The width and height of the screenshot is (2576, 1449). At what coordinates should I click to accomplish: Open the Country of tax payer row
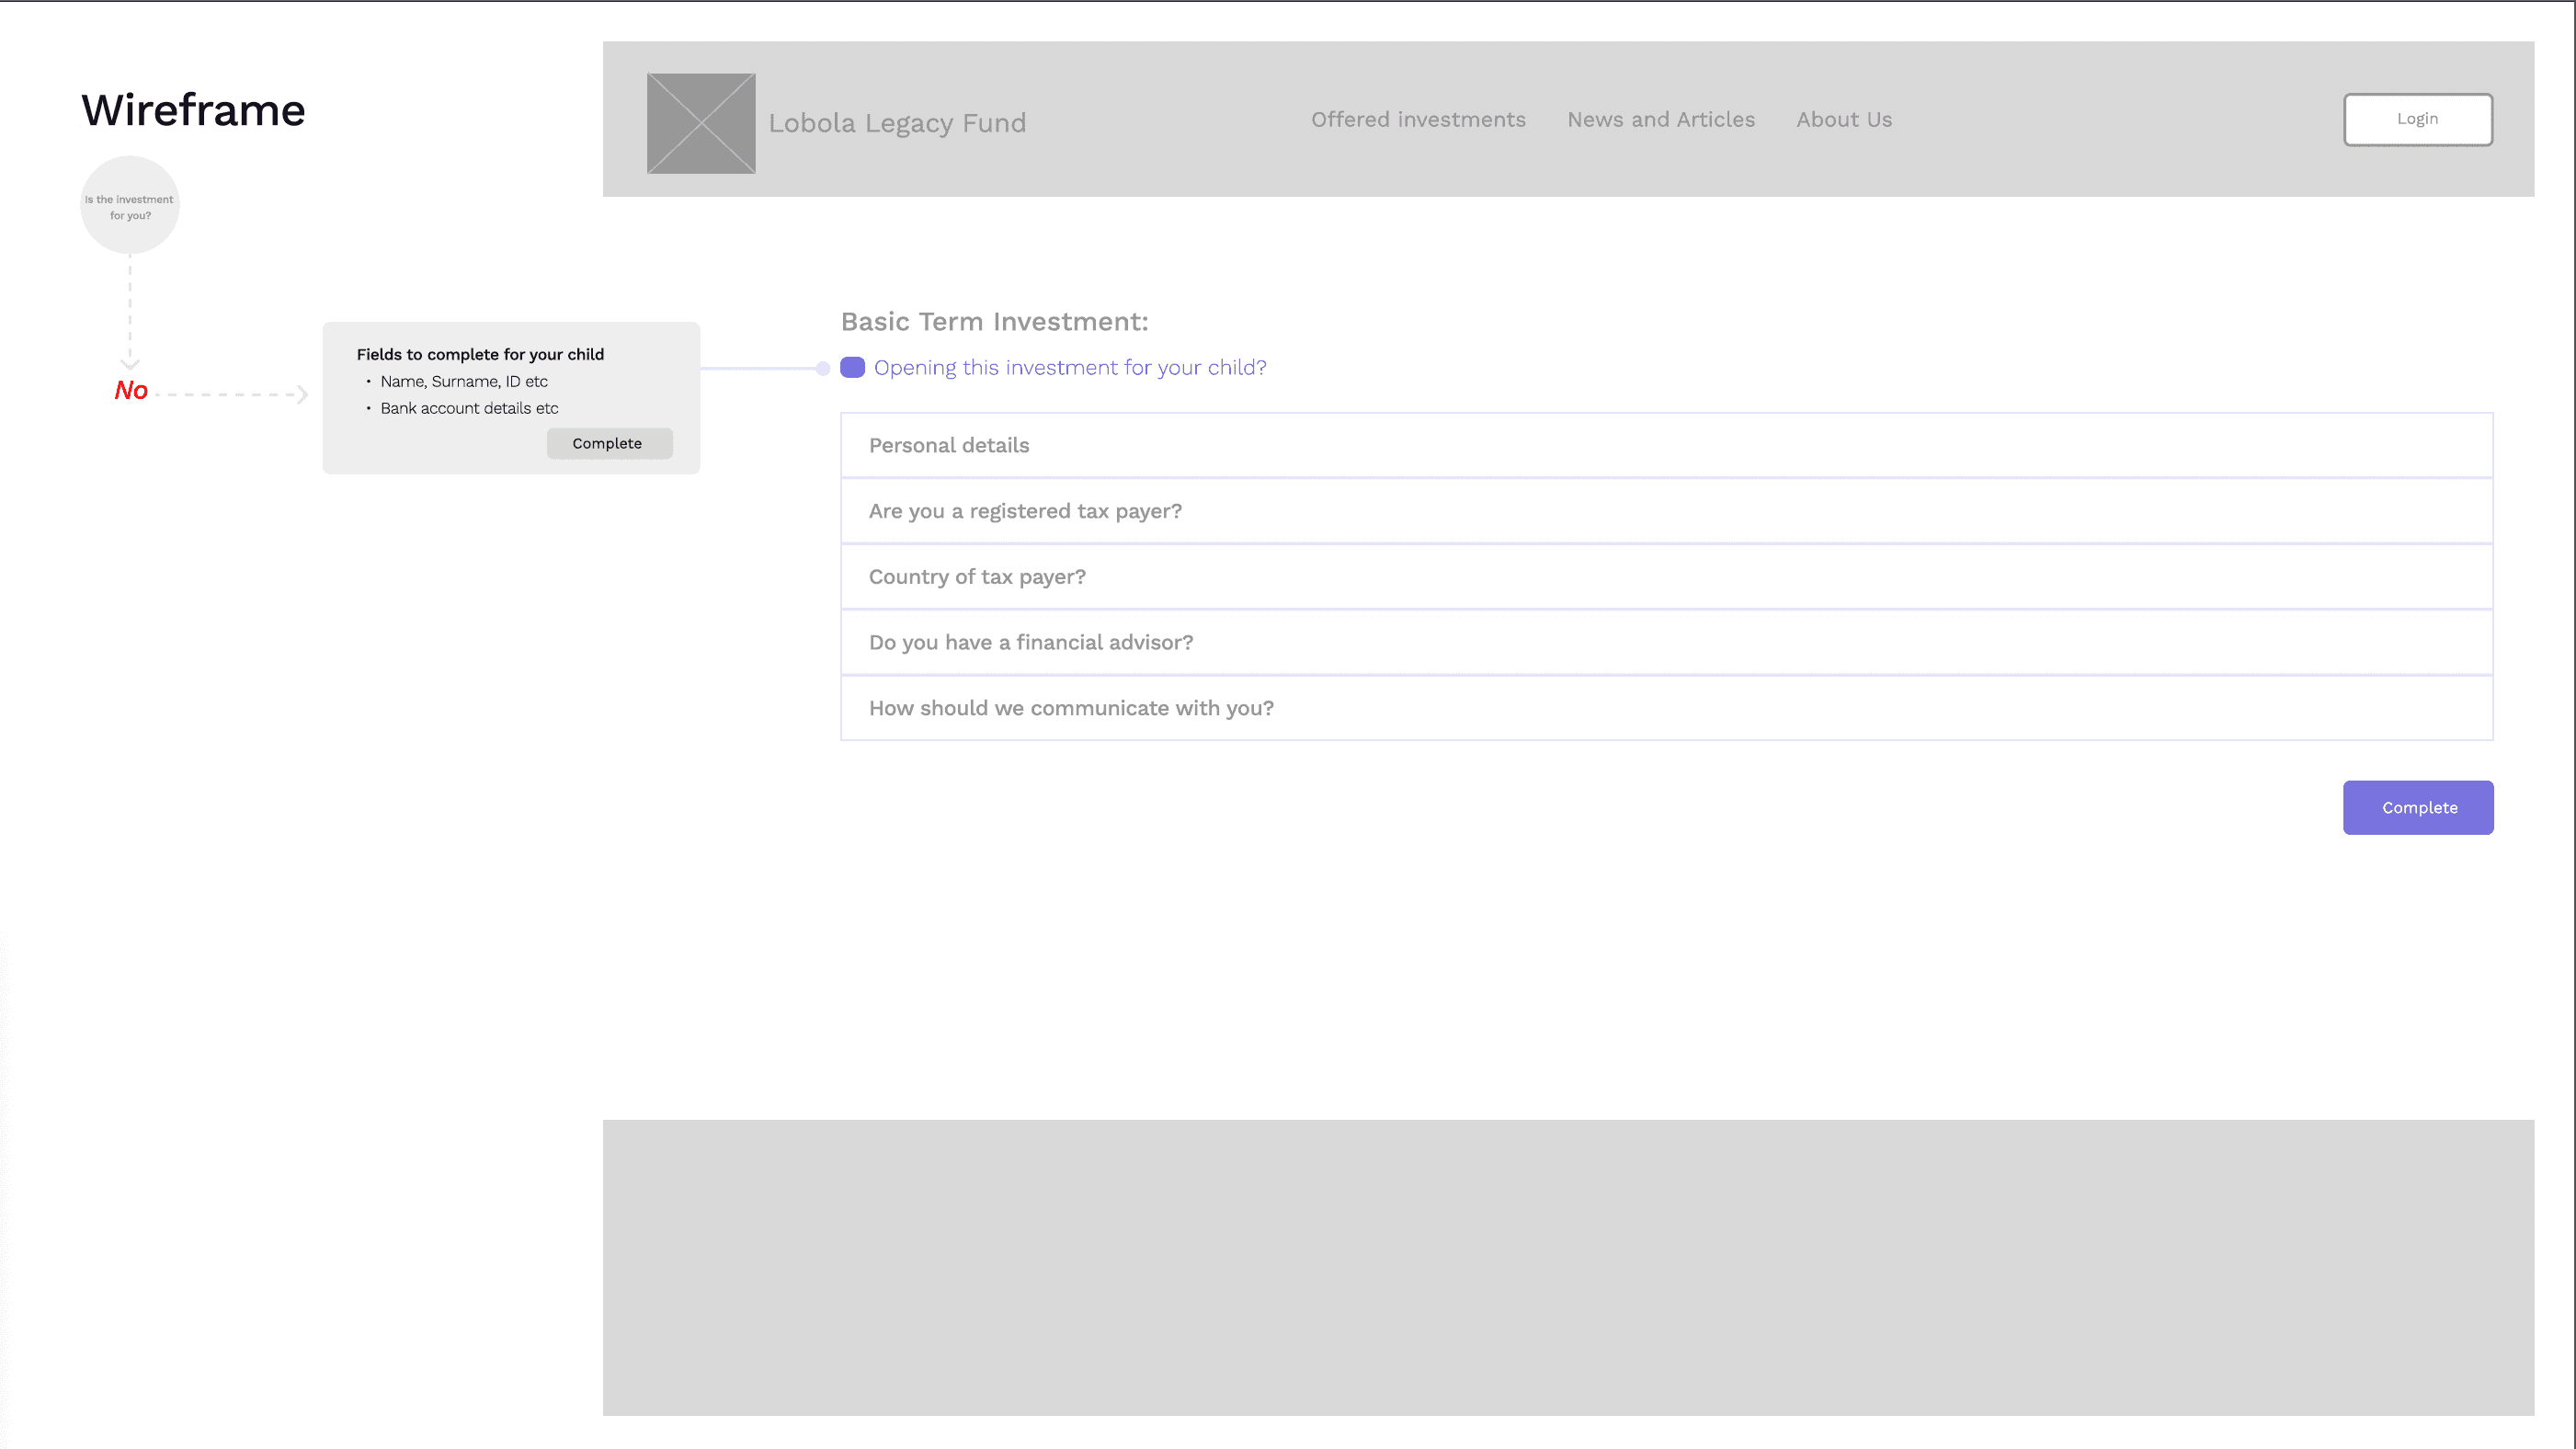[1666, 577]
